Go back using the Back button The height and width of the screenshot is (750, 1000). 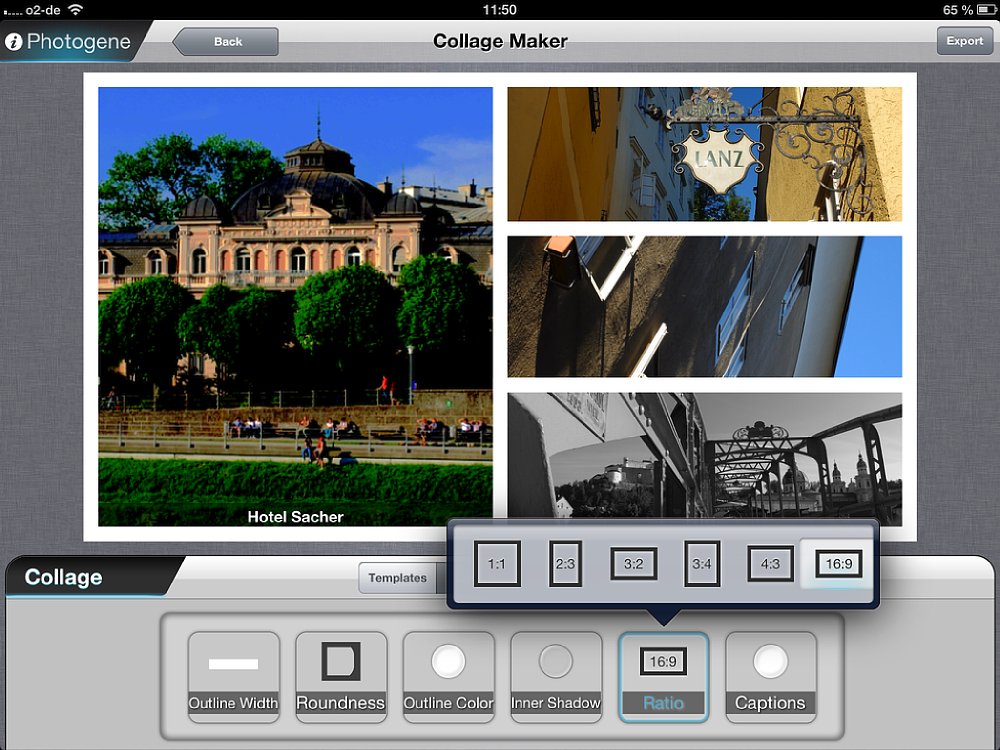coord(226,42)
